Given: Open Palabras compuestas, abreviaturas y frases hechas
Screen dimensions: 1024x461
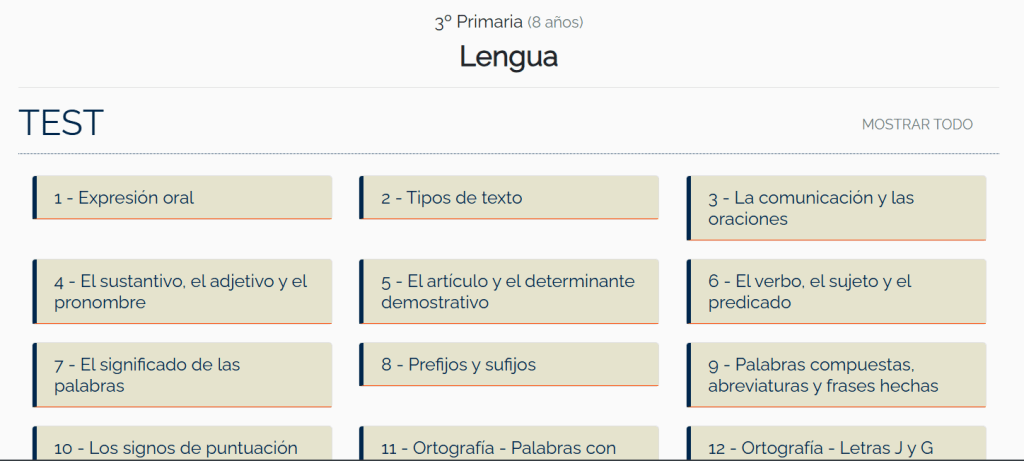Looking at the screenshot, I should point(836,375).
